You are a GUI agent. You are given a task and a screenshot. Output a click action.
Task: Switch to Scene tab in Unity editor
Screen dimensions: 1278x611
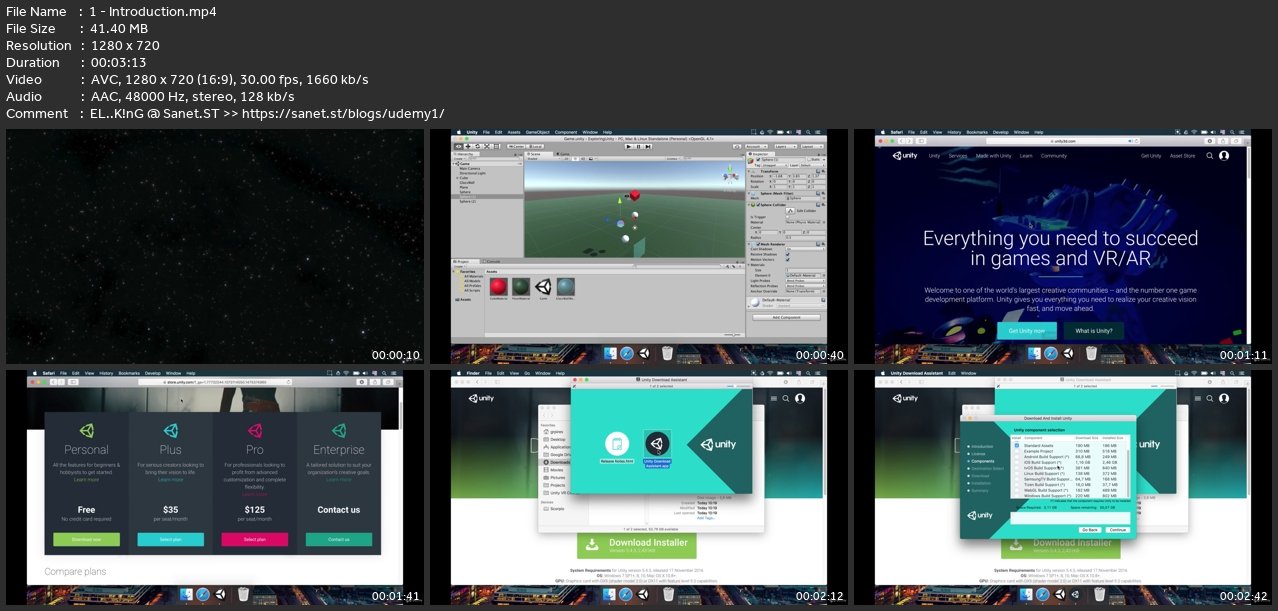537,154
